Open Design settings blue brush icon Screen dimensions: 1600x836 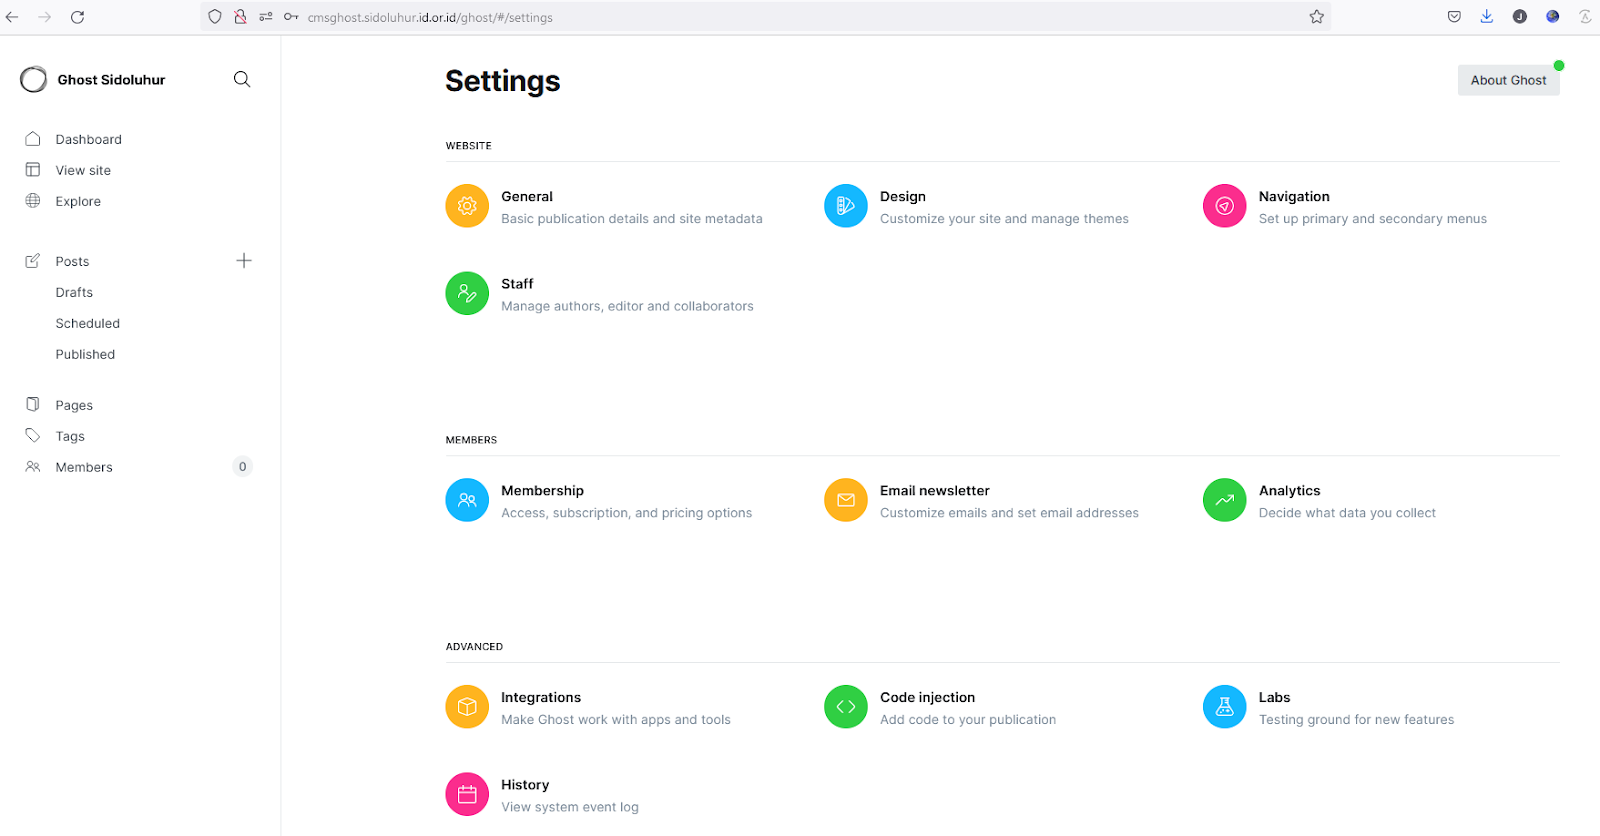pos(846,206)
